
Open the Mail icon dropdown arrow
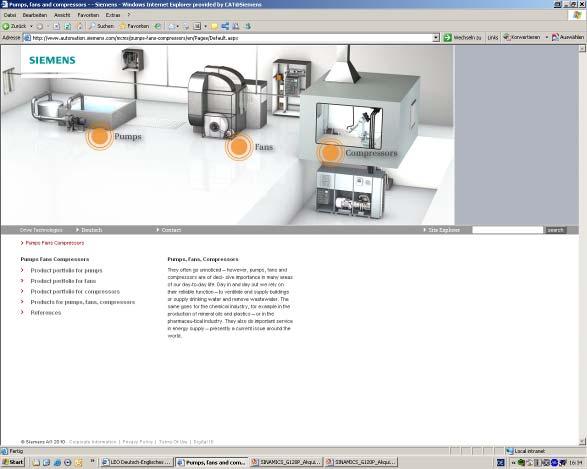(x=178, y=26)
